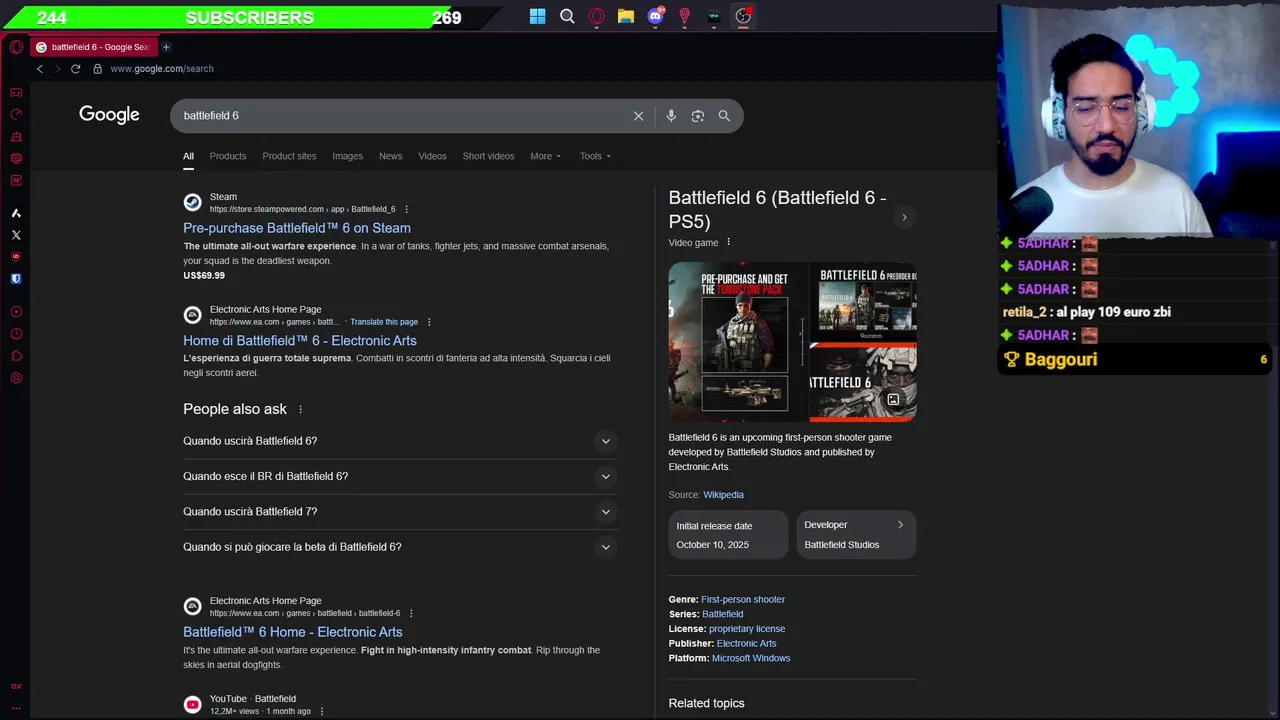This screenshot has height=720, width=1280.
Task: Open 'Battlefield 6 Home - Electronic Arts' link
Action: pyautogui.click(x=293, y=632)
